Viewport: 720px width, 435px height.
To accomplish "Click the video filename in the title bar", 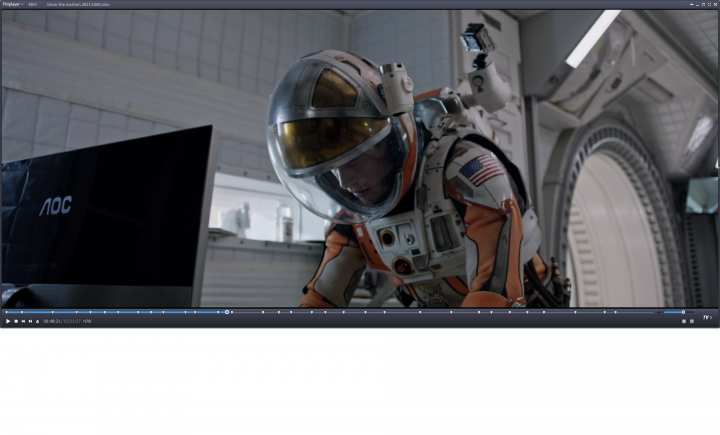I will click(78, 4).
